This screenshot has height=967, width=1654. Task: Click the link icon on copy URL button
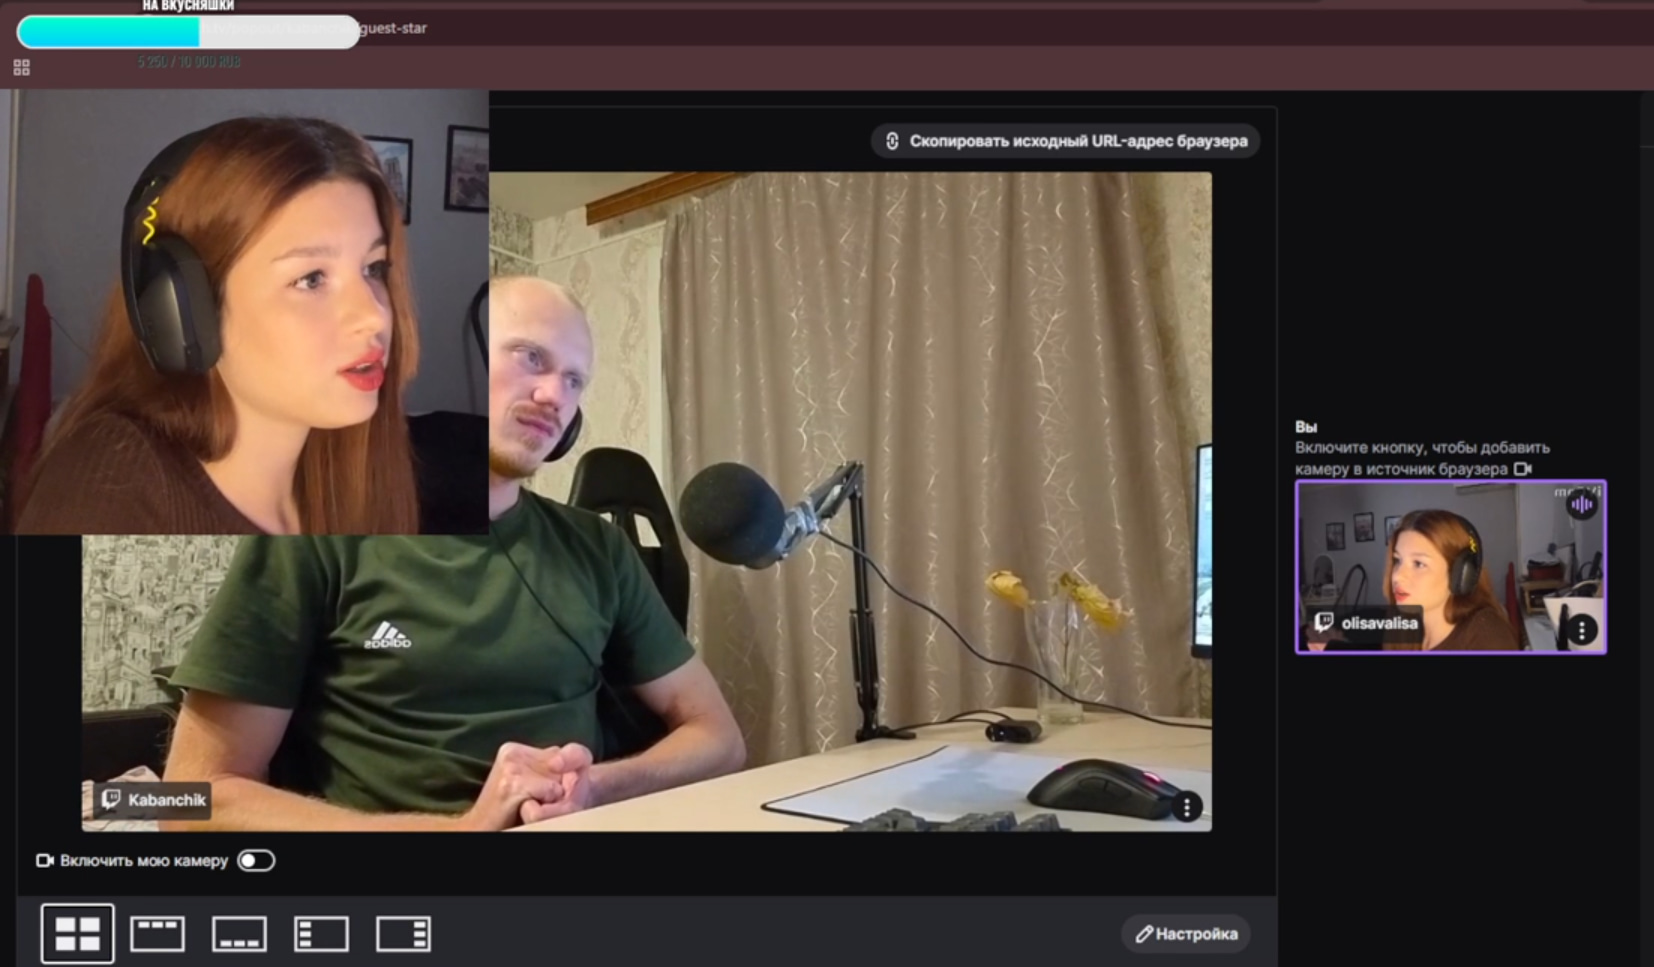pyautogui.click(x=892, y=141)
